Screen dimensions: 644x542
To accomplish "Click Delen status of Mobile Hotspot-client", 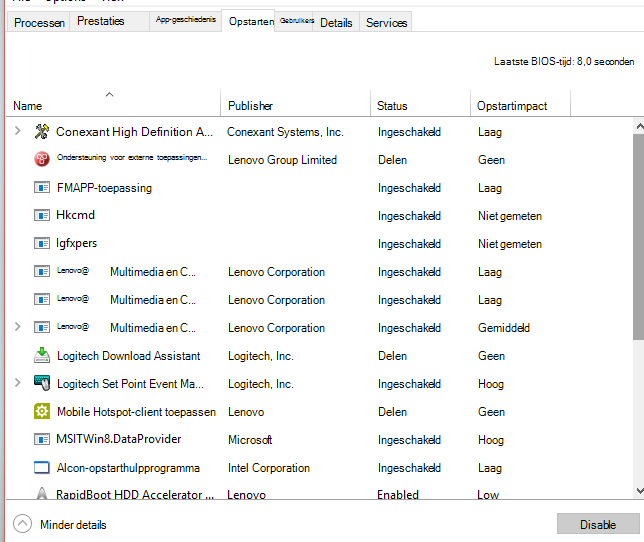I will point(392,412).
